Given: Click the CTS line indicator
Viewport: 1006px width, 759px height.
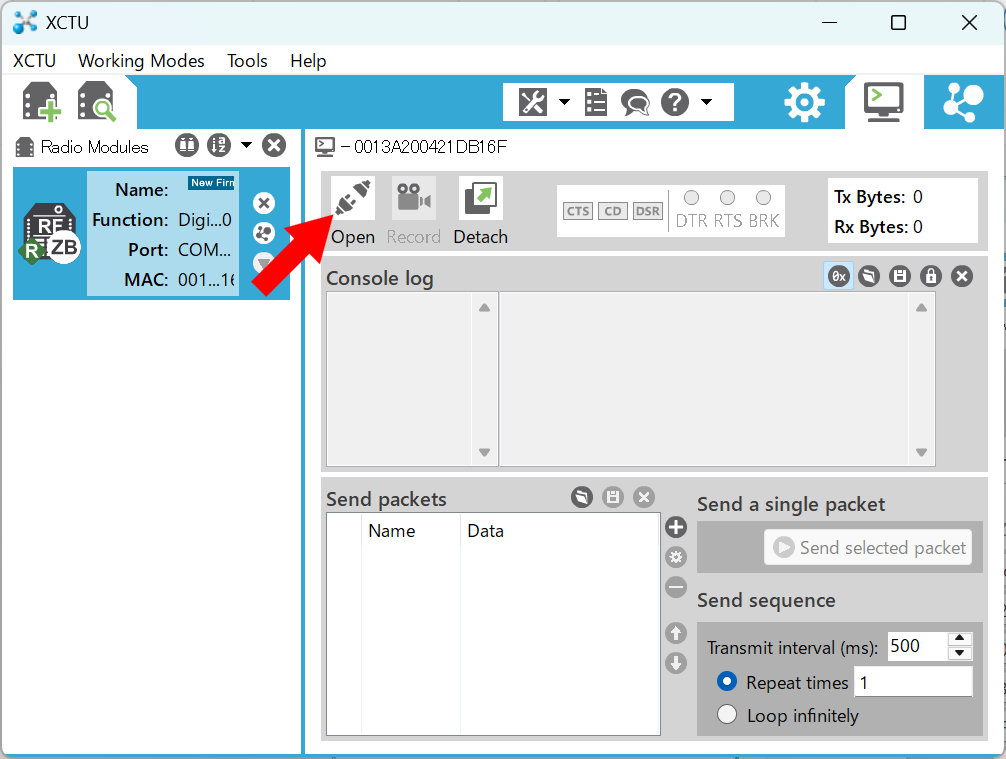Looking at the screenshot, I should point(578,211).
